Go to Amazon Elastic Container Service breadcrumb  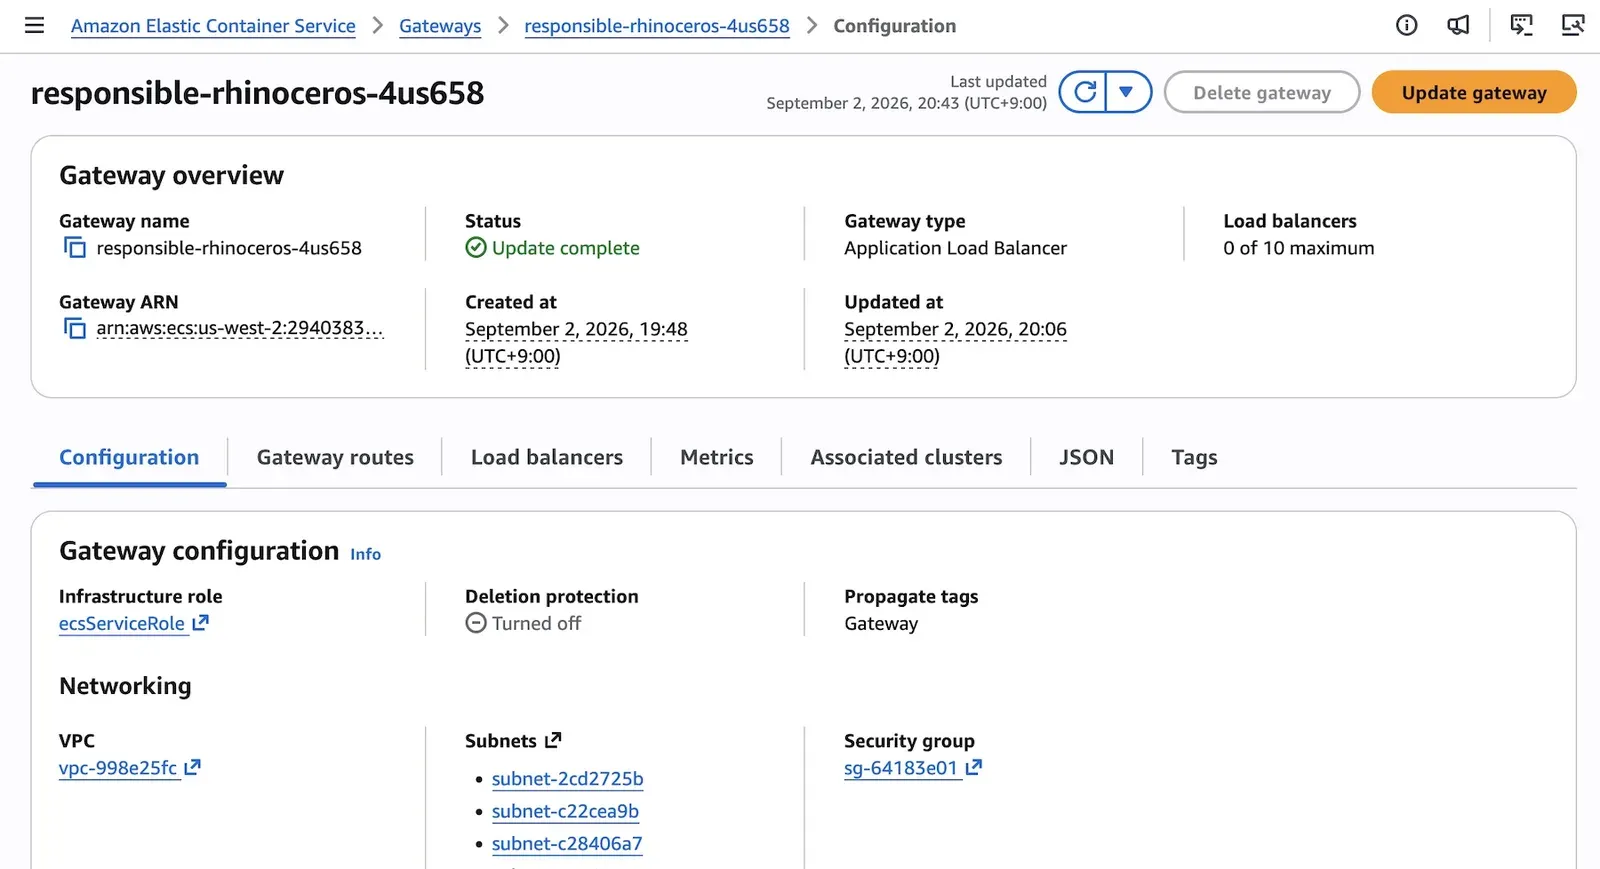213,26
